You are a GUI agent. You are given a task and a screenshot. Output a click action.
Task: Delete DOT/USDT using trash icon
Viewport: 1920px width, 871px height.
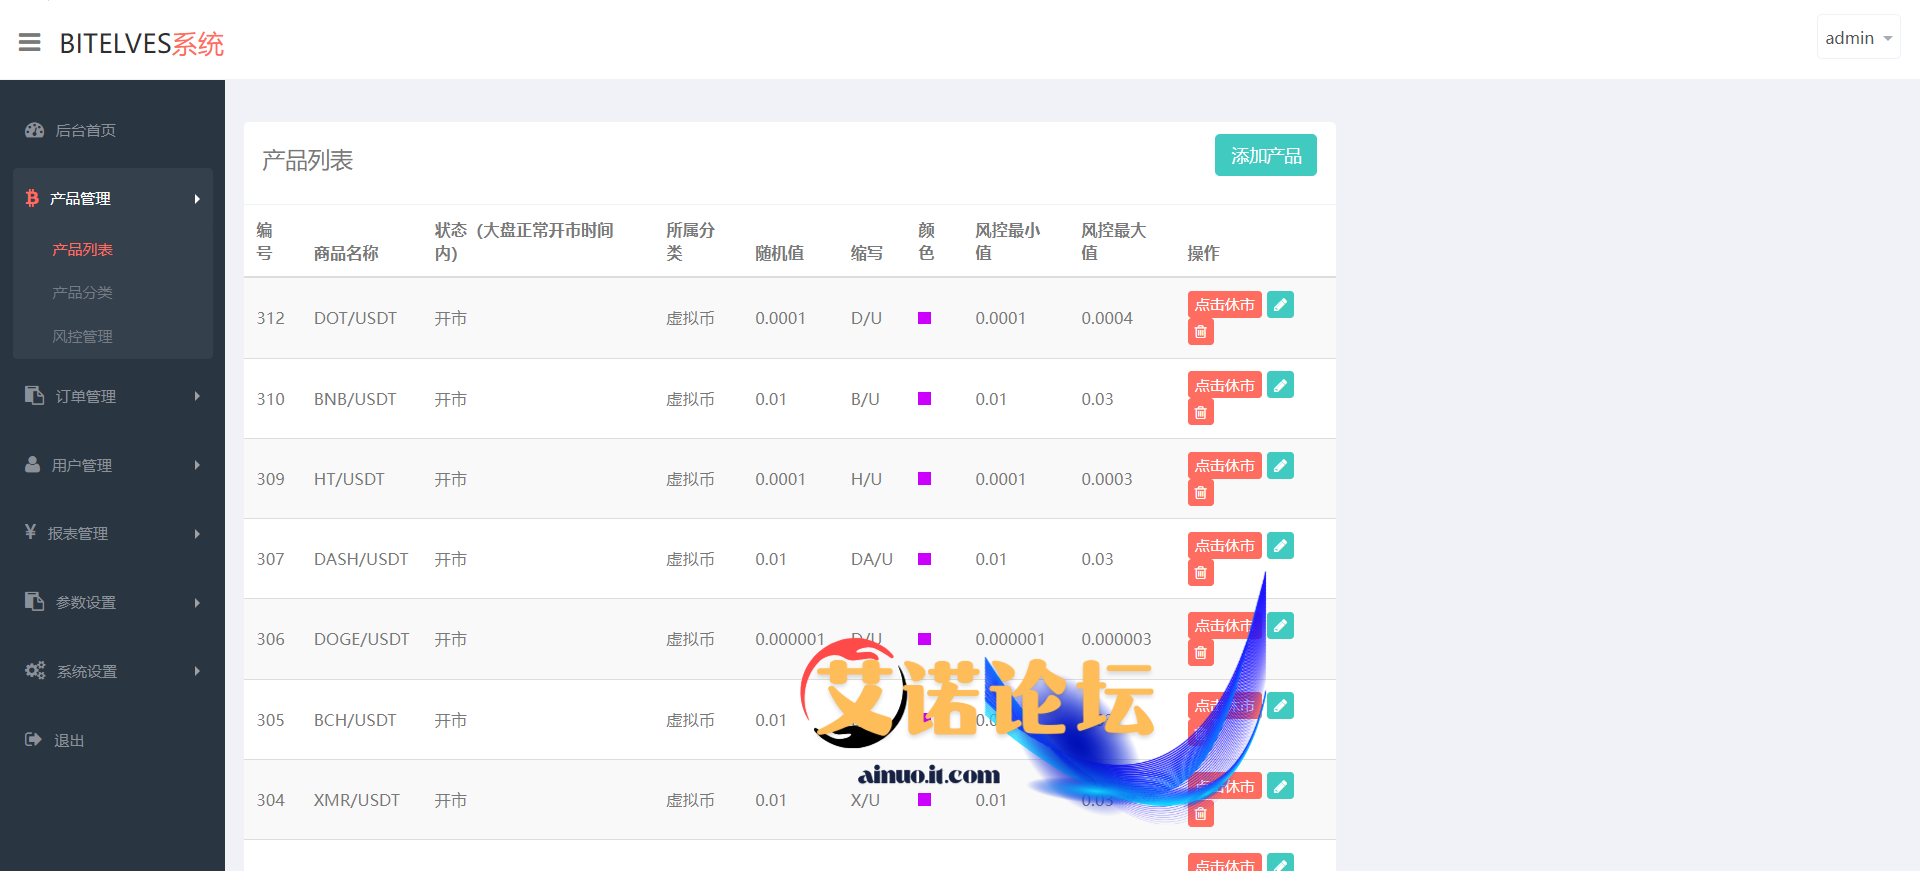click(1200, 332)
